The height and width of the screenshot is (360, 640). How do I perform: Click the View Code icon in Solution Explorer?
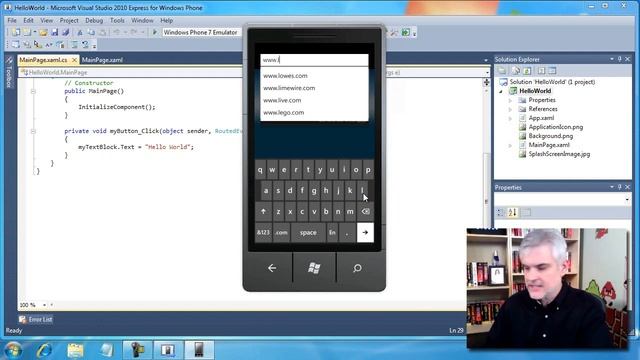[541, 71]
